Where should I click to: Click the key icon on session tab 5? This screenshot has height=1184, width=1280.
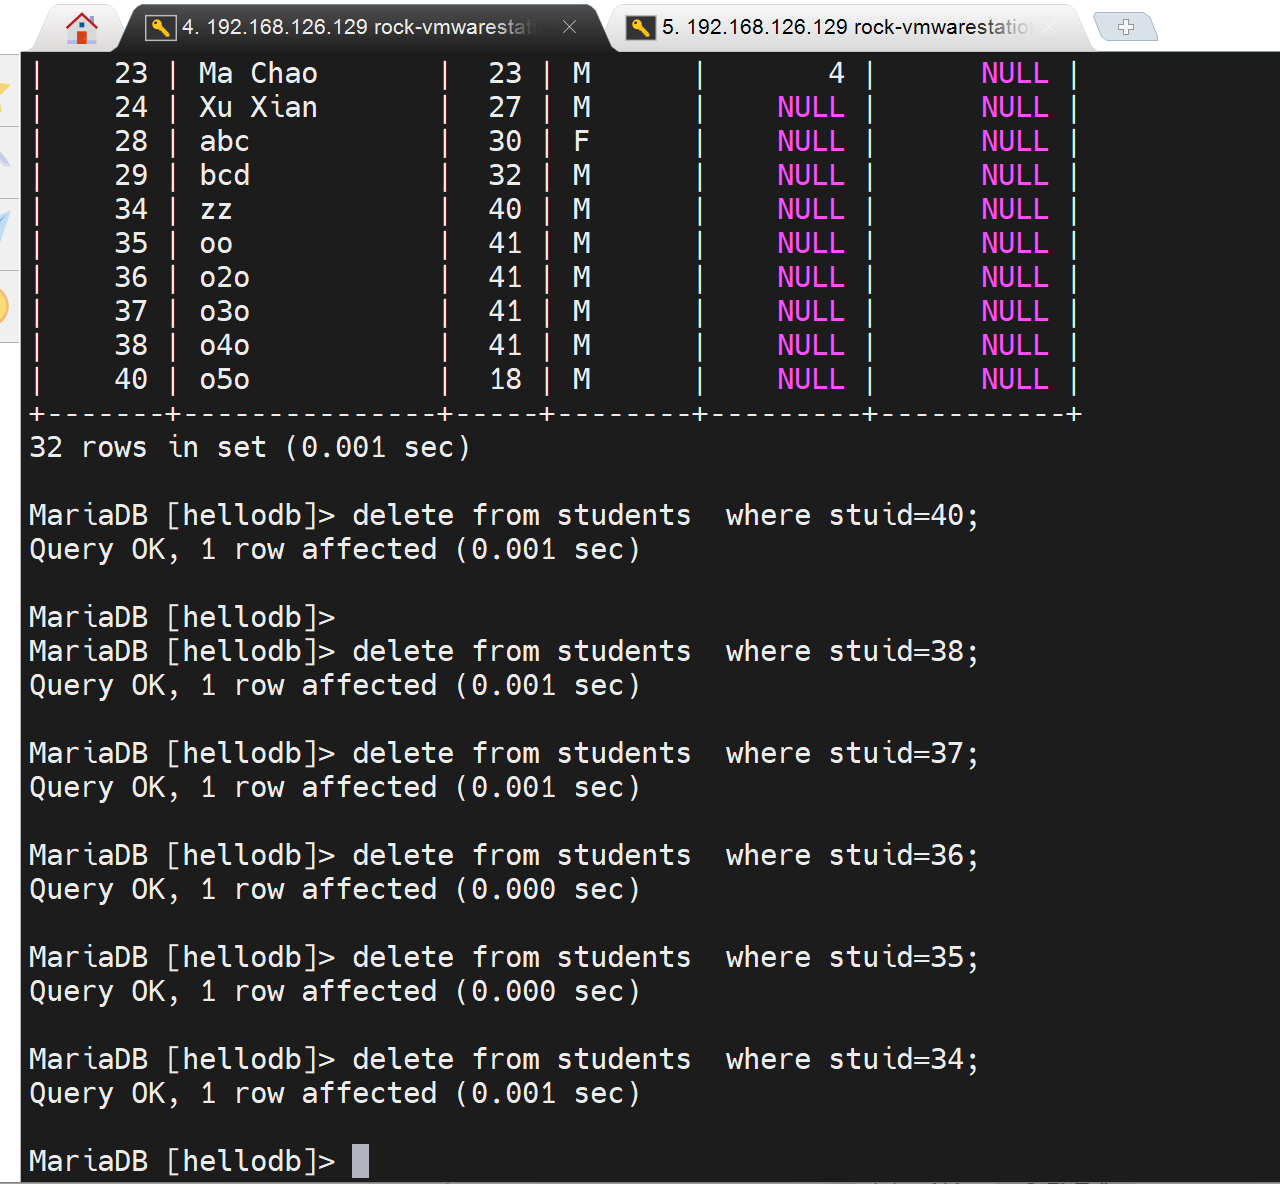pyautogui.click(x=640, y=28)
